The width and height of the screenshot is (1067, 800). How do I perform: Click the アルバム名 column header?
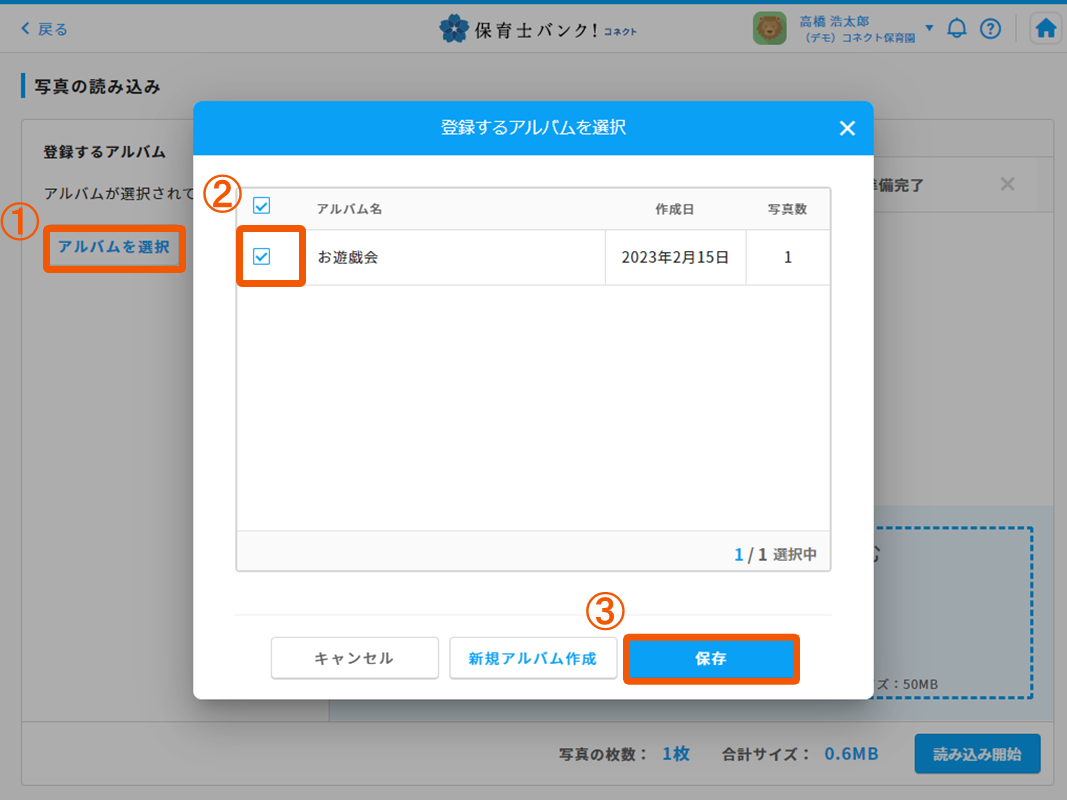(x=349, y=209)
